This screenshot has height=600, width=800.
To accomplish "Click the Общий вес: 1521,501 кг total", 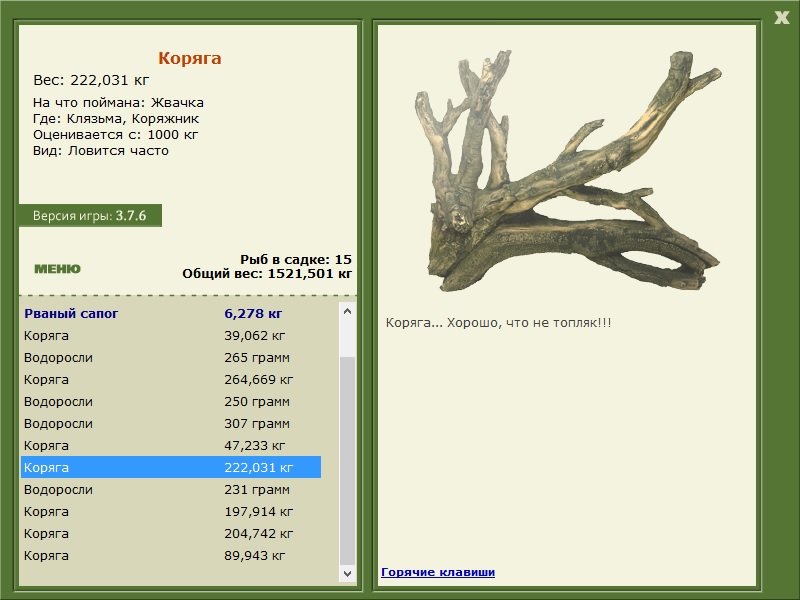I will click(x=267, y=273).
